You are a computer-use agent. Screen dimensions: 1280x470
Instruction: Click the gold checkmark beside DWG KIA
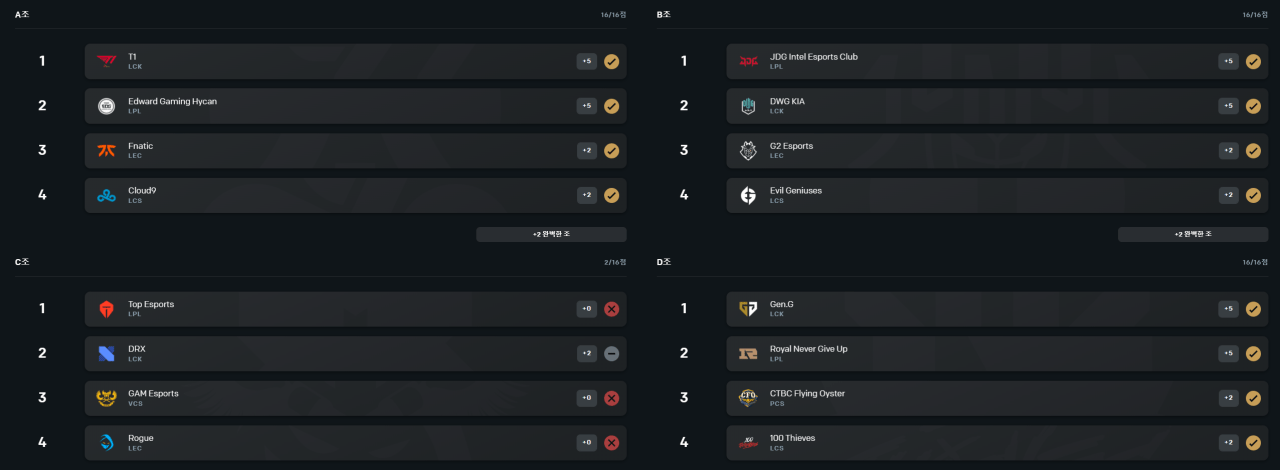tap(1253, 106)
